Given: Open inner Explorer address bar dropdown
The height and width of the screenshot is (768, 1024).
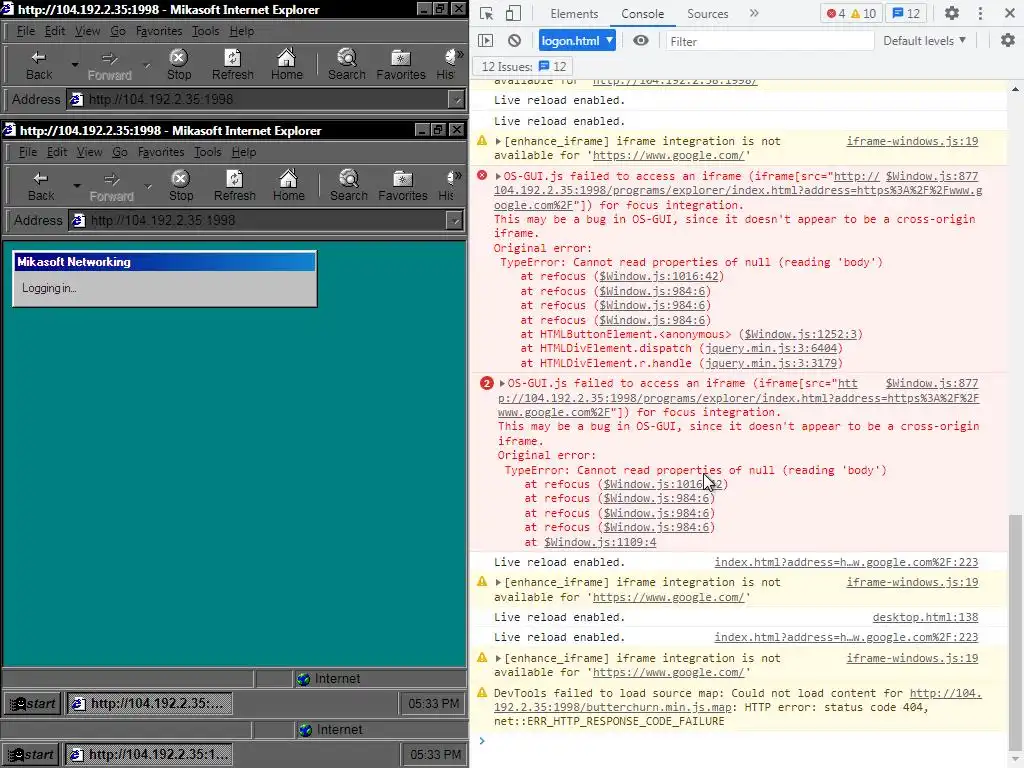Looking at the screenshot, I should [x=455, y=221].
